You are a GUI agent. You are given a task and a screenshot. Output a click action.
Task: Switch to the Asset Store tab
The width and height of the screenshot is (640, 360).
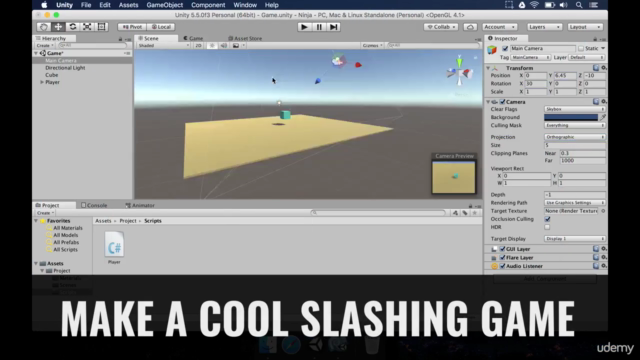pyautogui.click(x=245, y=38)
